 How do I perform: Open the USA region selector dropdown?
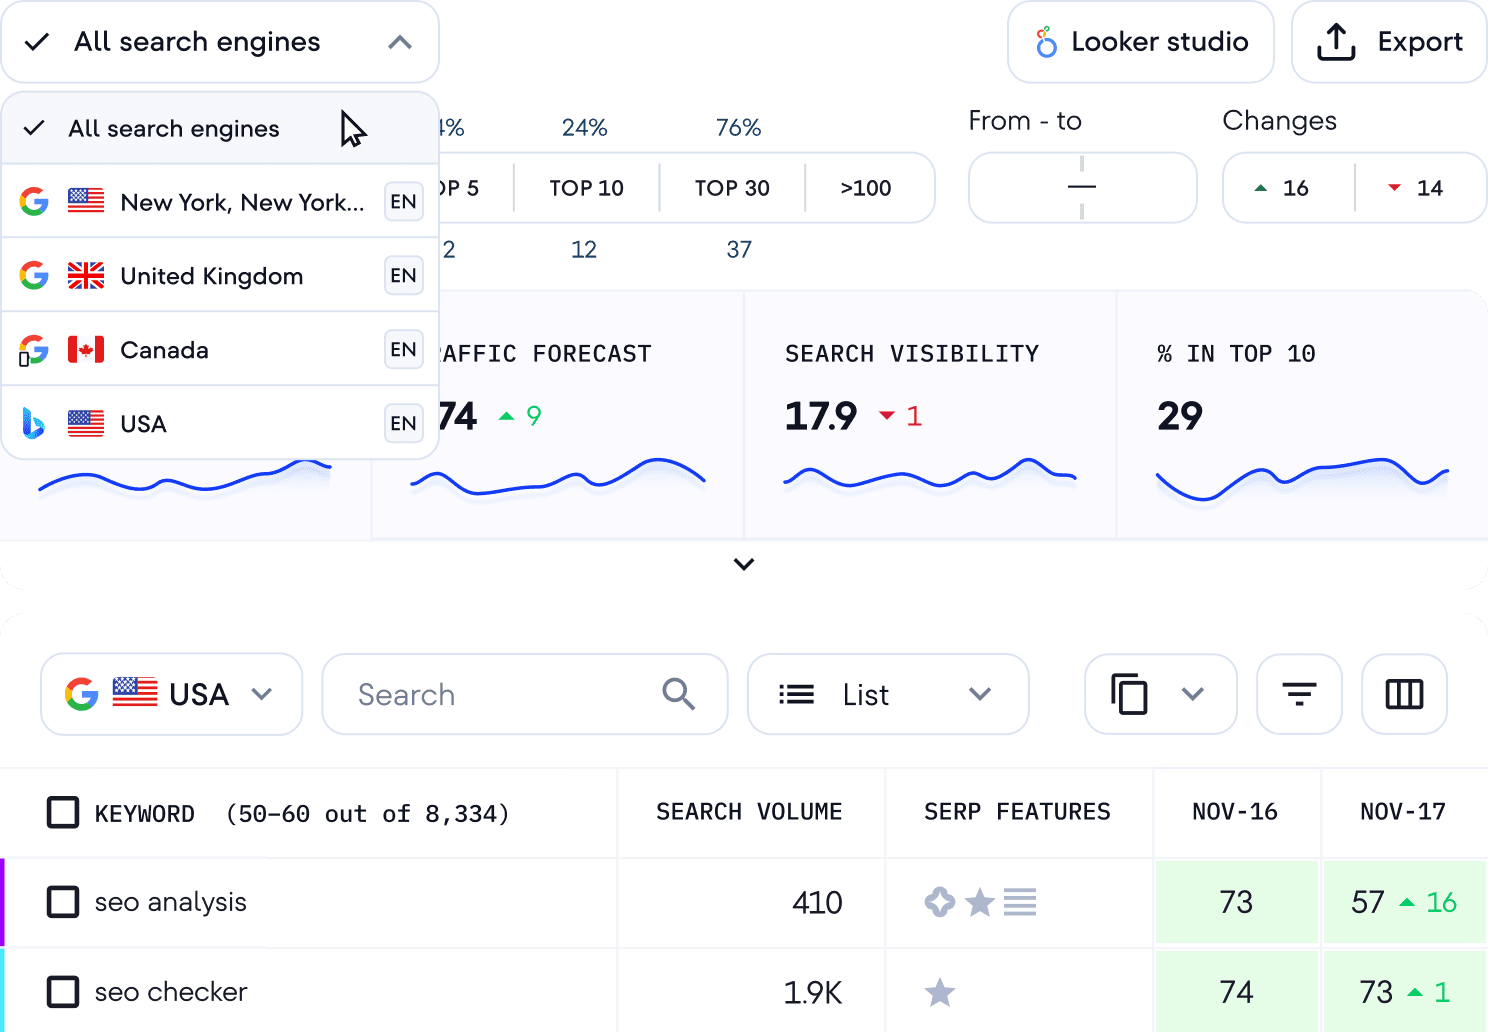point(171,694)
